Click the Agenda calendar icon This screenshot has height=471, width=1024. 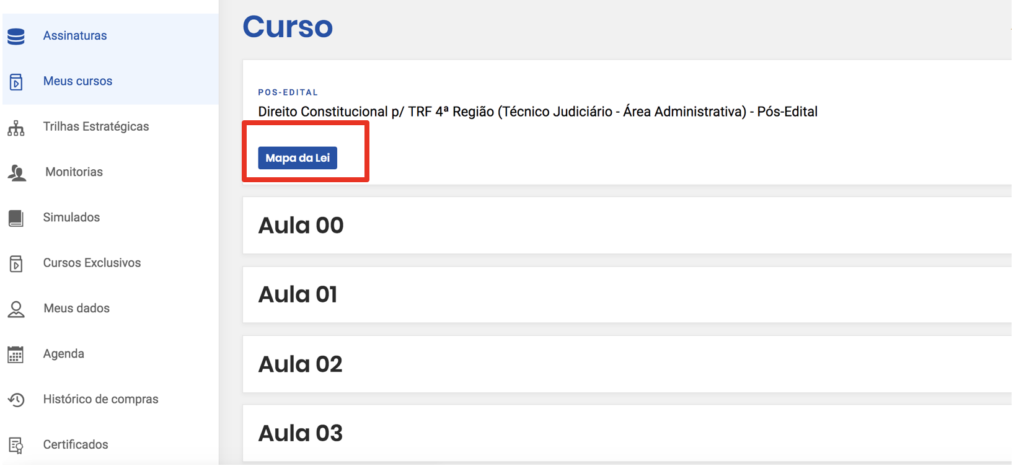16,354
